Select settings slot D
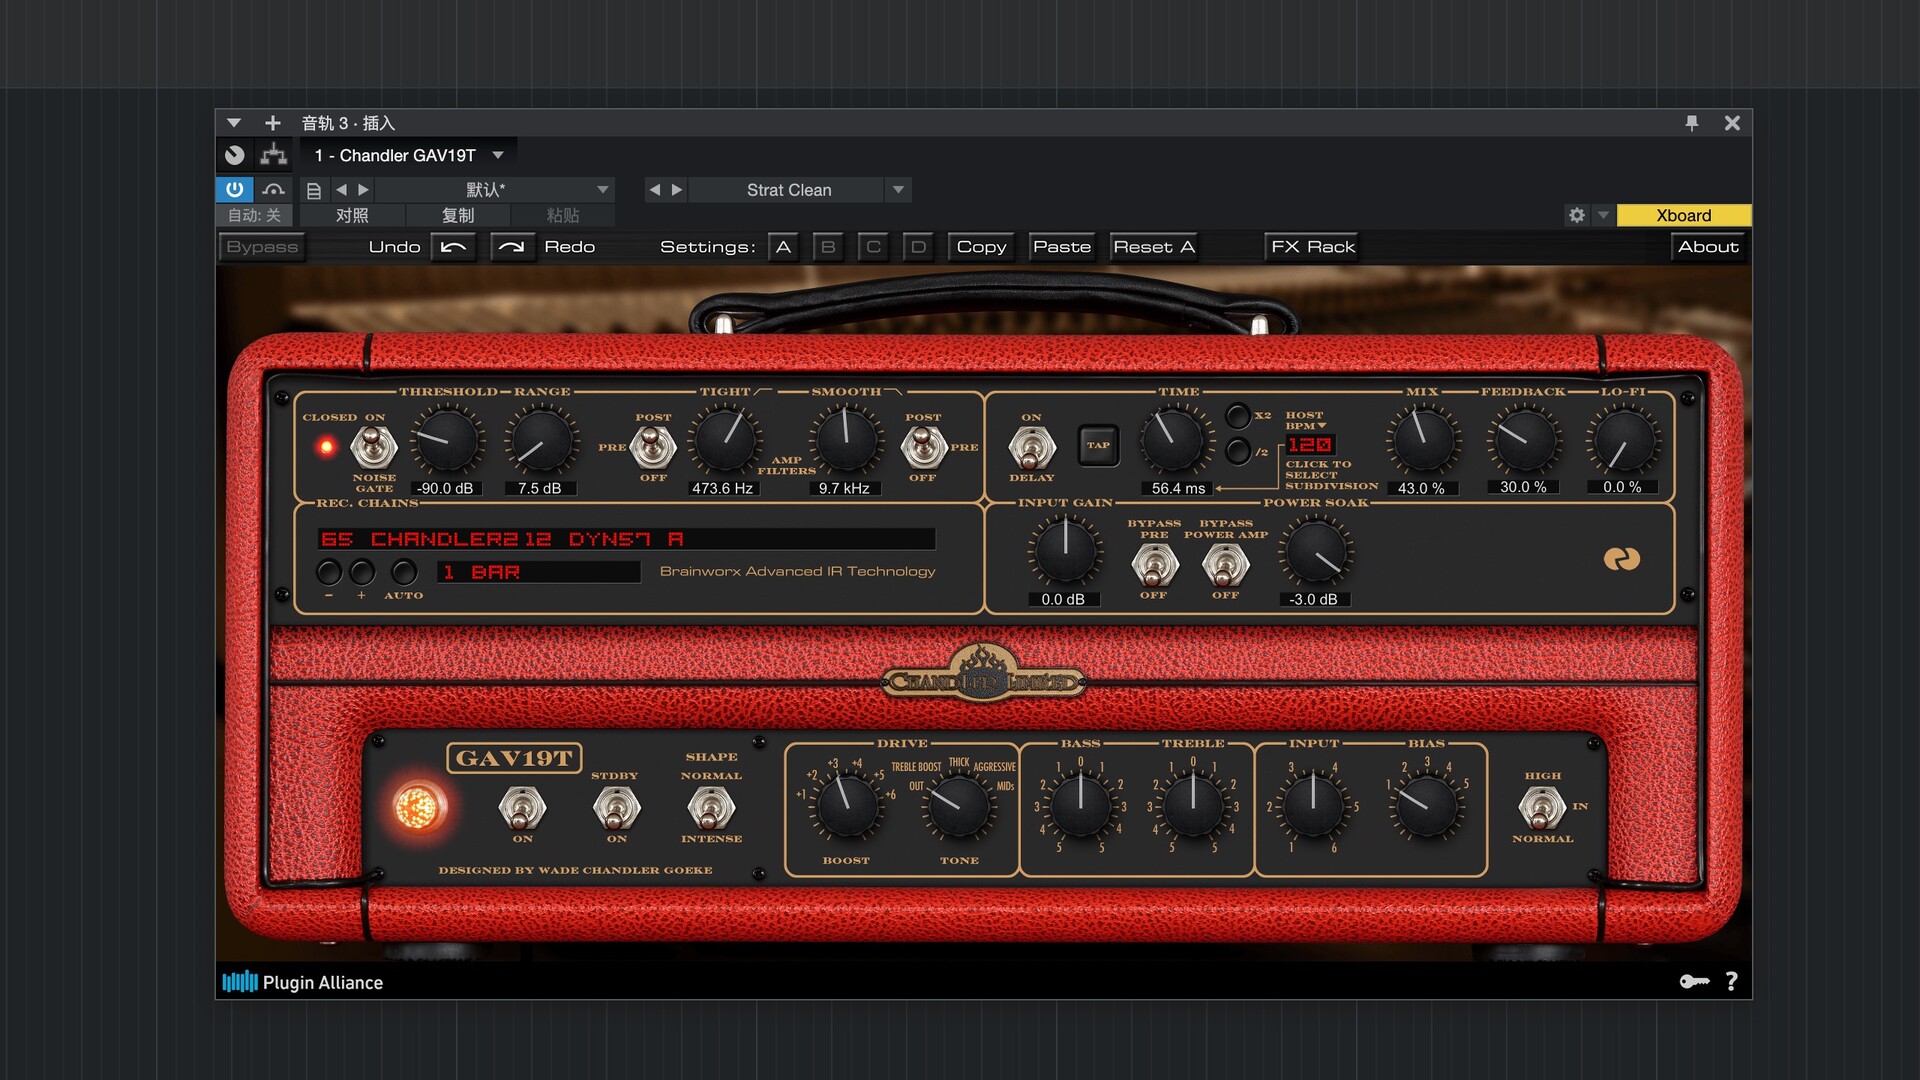Screen dimensions: 1920x1080 (918, 247)
